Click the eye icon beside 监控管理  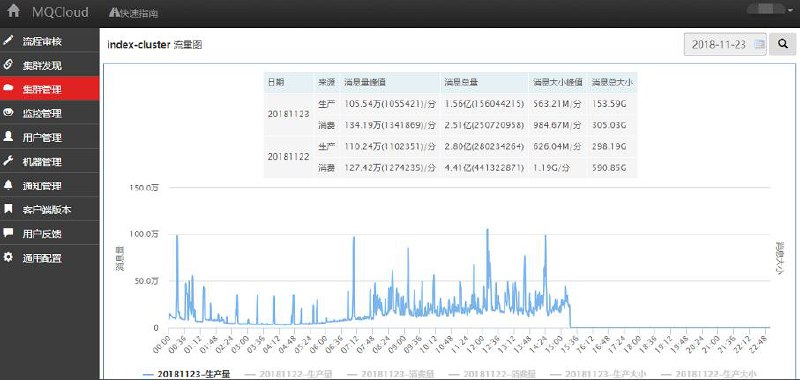[x=8, y=113]
